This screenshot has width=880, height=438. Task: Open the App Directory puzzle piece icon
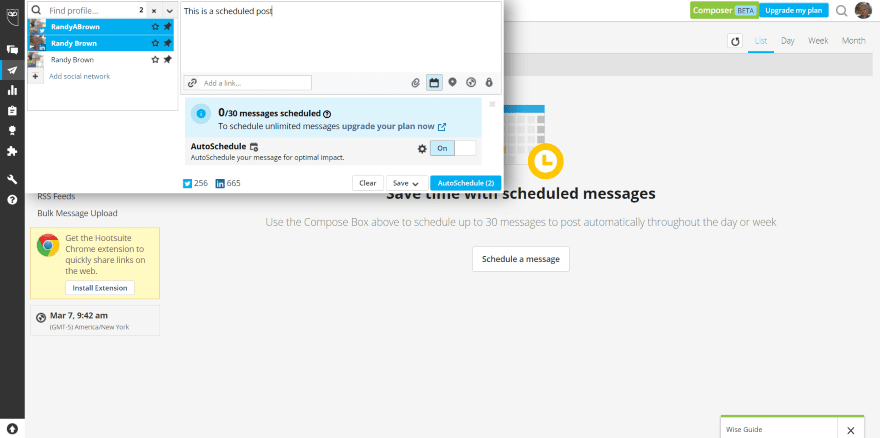pos(12,151)
